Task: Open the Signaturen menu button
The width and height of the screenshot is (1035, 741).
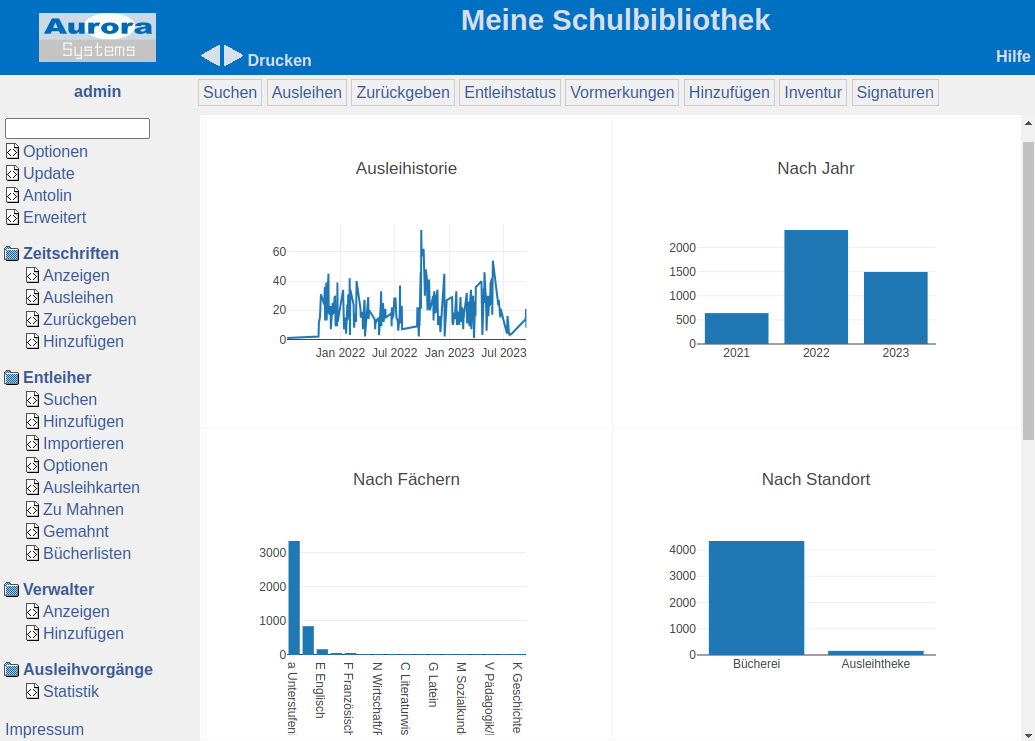Action: pos(895,93)
